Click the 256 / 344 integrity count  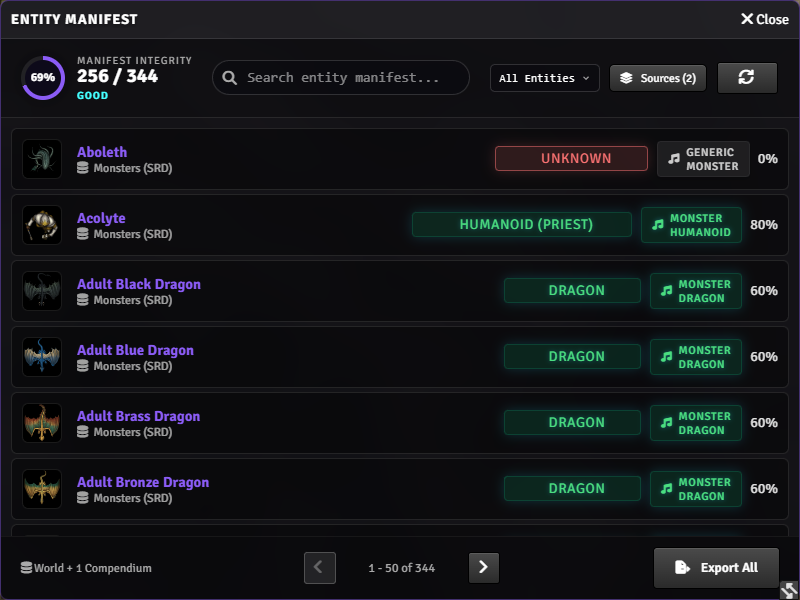[117, 77]
